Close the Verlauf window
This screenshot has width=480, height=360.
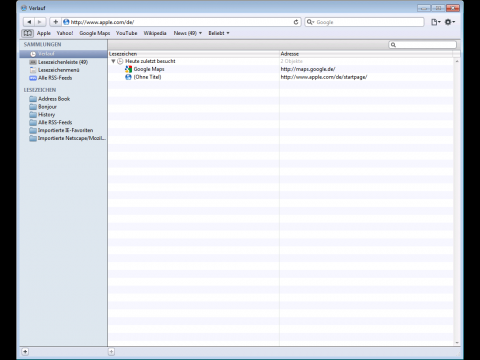click(453, 8)
